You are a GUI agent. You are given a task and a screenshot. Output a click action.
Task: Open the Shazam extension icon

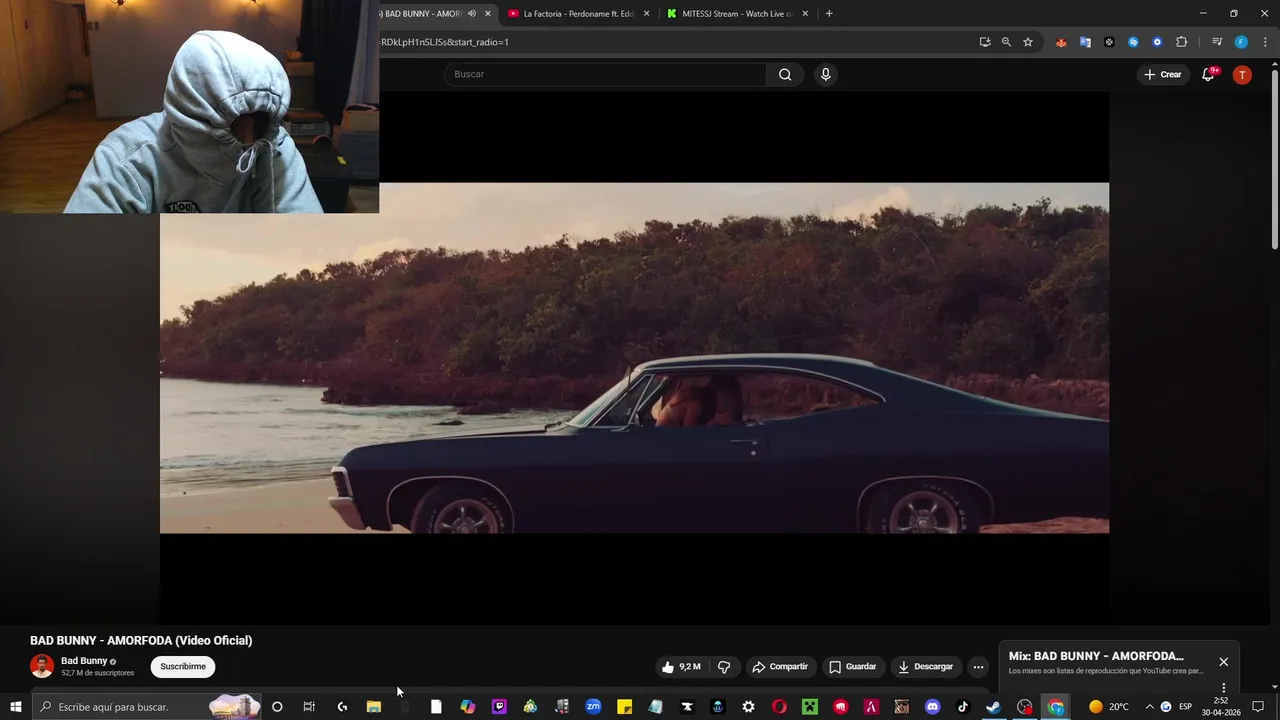click(1133, 42)
